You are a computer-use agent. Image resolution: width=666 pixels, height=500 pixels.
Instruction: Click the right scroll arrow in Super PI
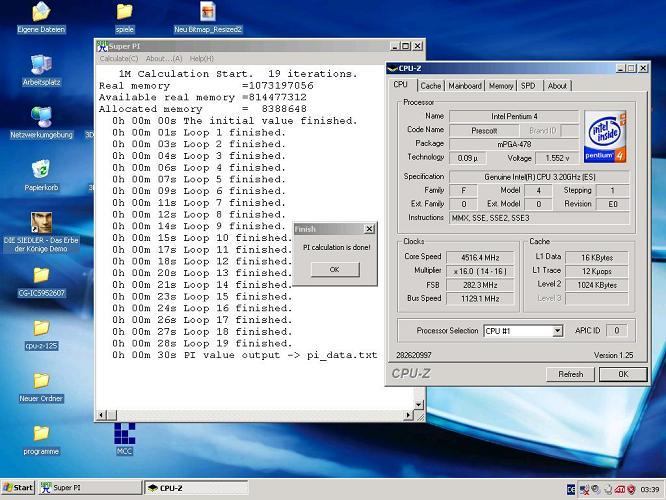tap(408, 415)
